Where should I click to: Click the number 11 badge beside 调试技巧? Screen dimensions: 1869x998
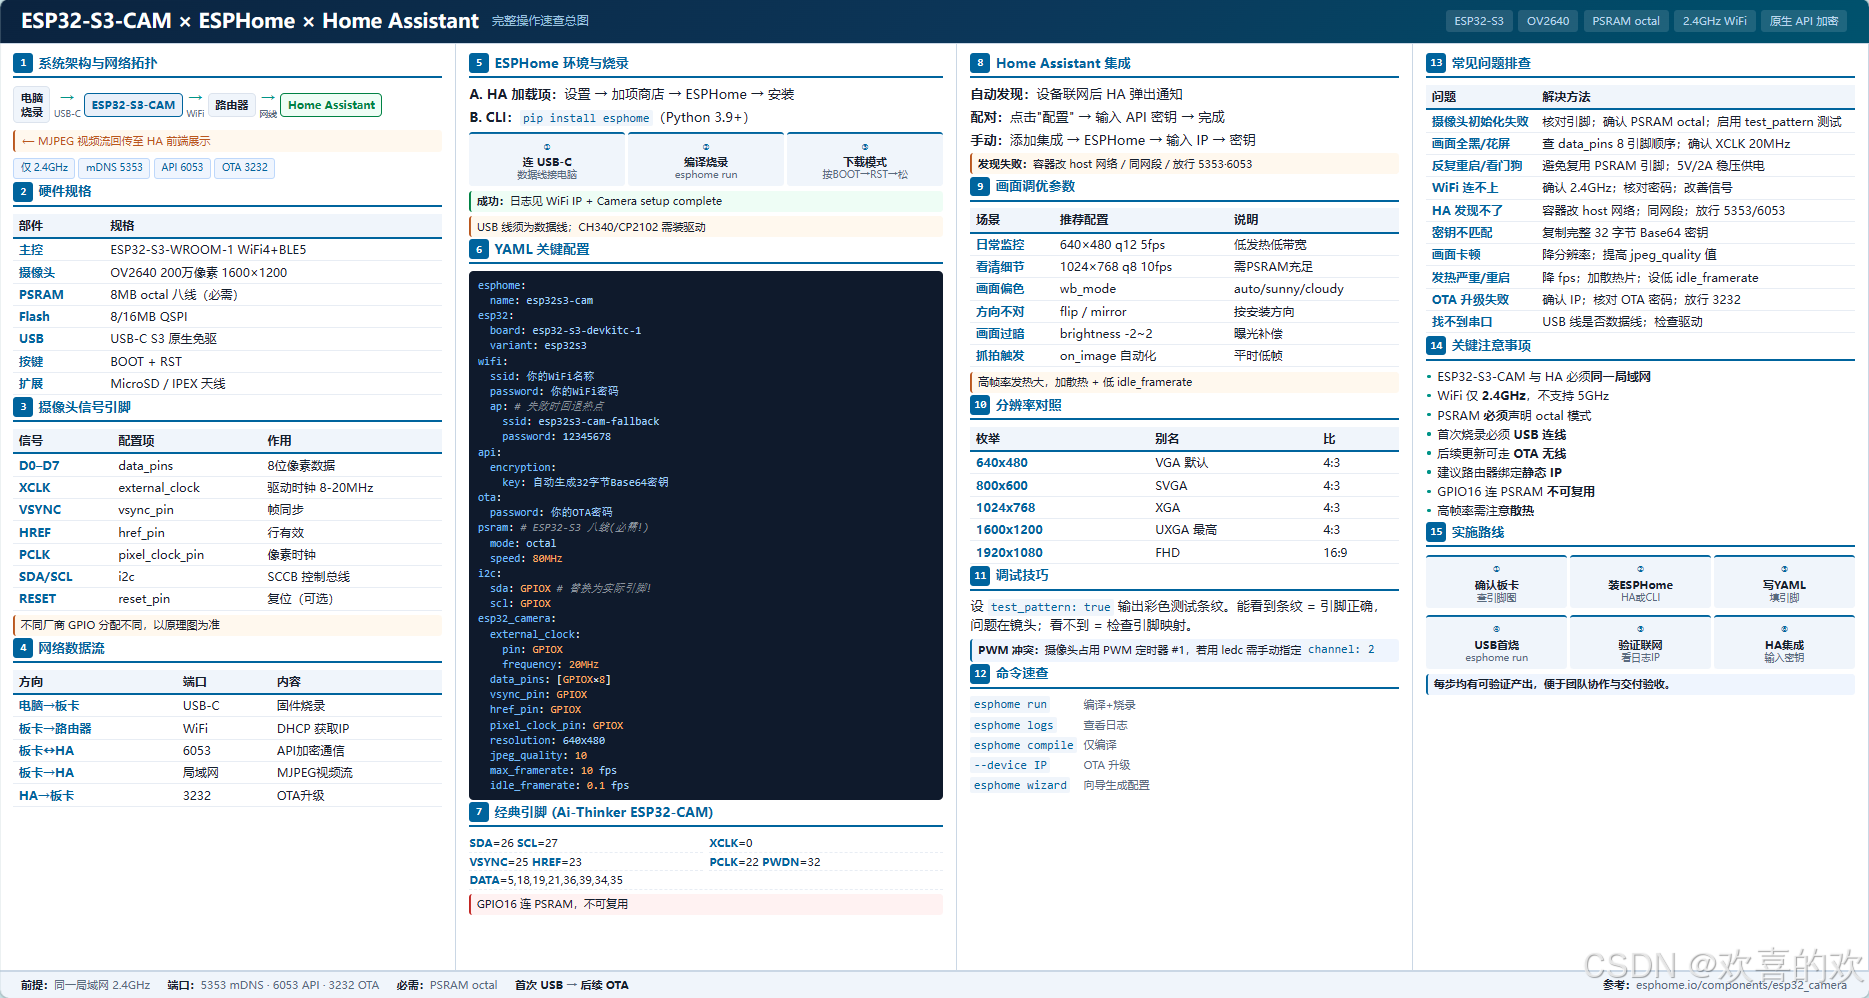click(980, 575)
